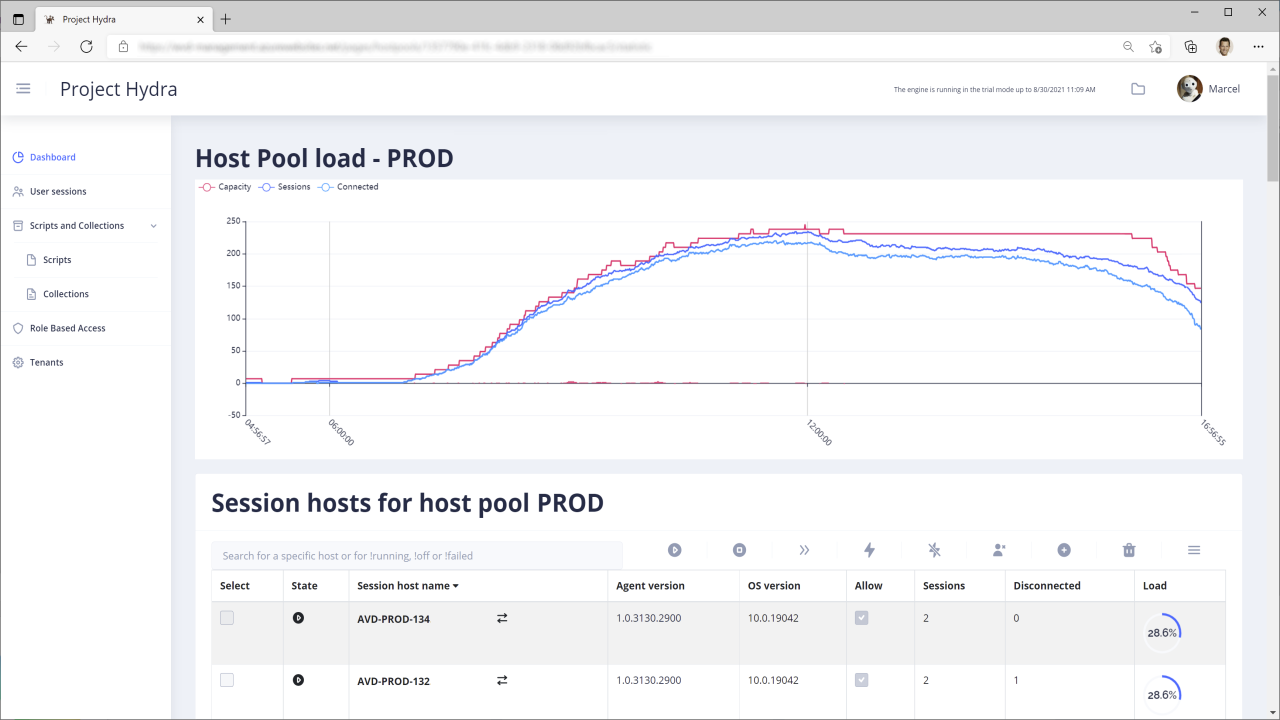Viewport: 1280px width, 720px height.
Task: Click the crossed-out lightning bolt icon
Action: pos(934,550)
